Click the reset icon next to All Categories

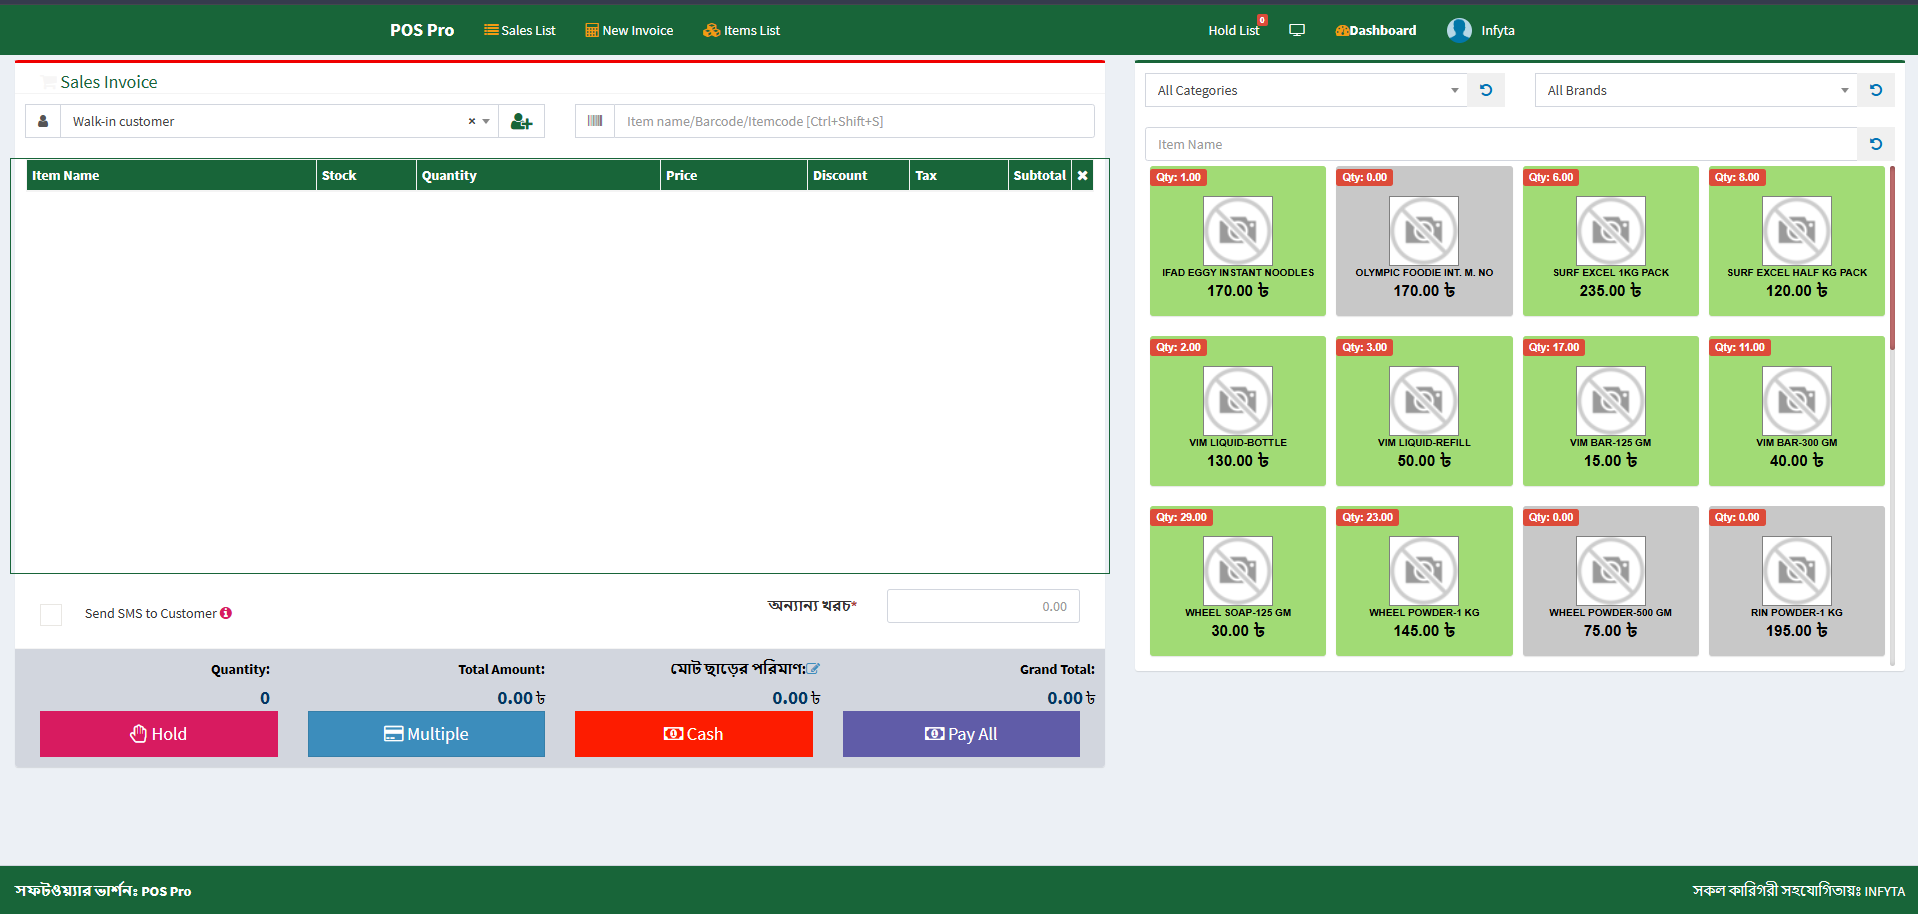pos(1486,90)
